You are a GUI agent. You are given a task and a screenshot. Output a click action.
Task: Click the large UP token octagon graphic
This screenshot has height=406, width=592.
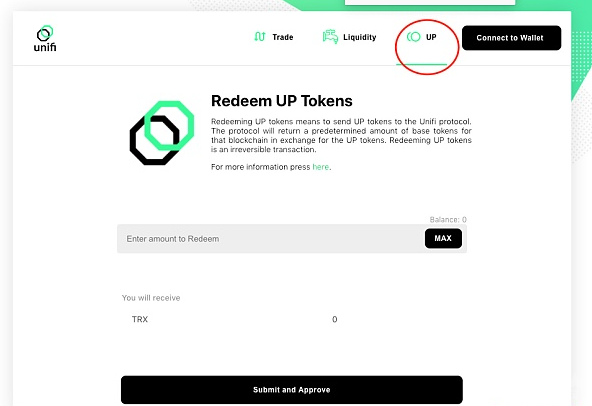point(162,133)
